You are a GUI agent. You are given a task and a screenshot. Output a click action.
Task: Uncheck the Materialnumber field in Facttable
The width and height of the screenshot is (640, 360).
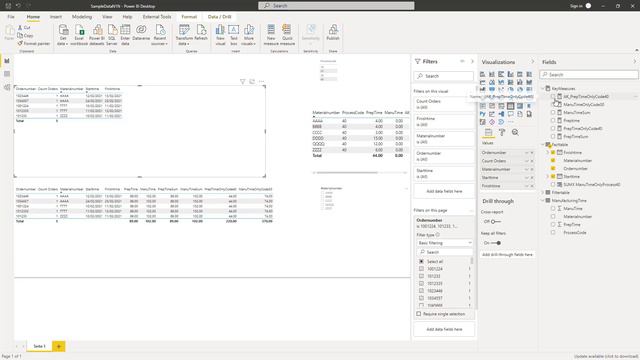[x=553, y=160]
